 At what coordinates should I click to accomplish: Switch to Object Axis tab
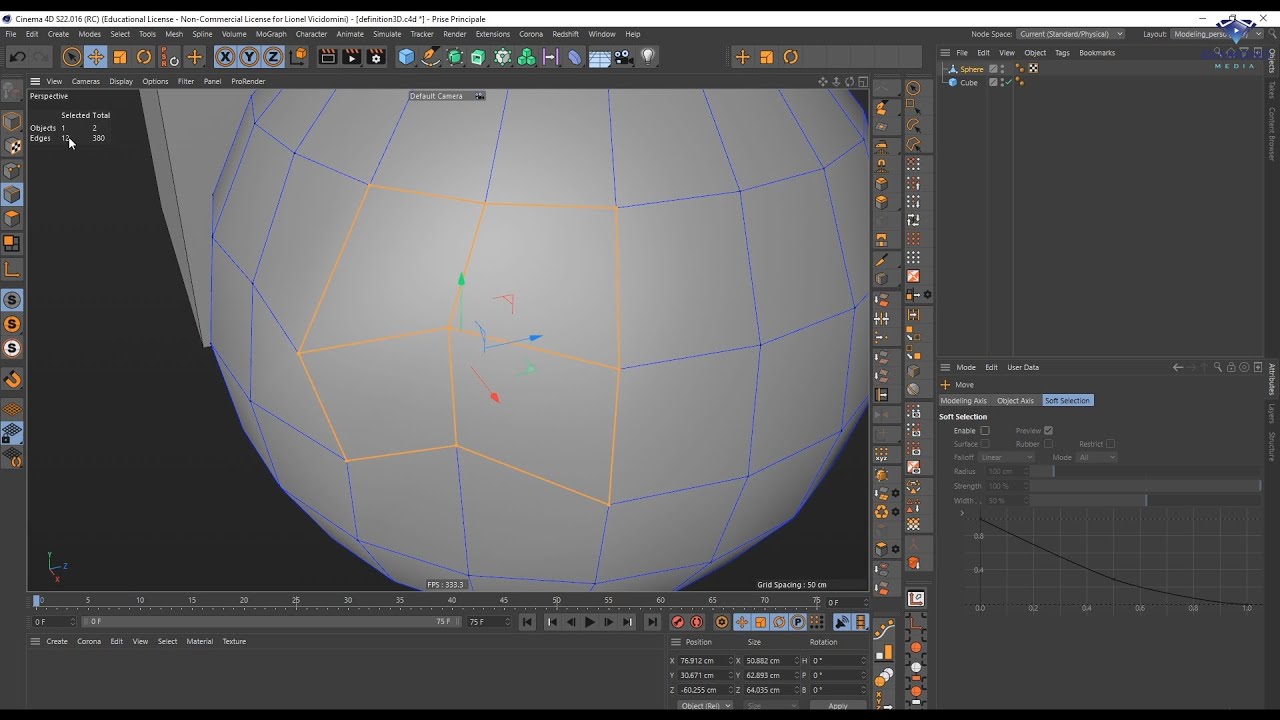(x=1015, y=400)
